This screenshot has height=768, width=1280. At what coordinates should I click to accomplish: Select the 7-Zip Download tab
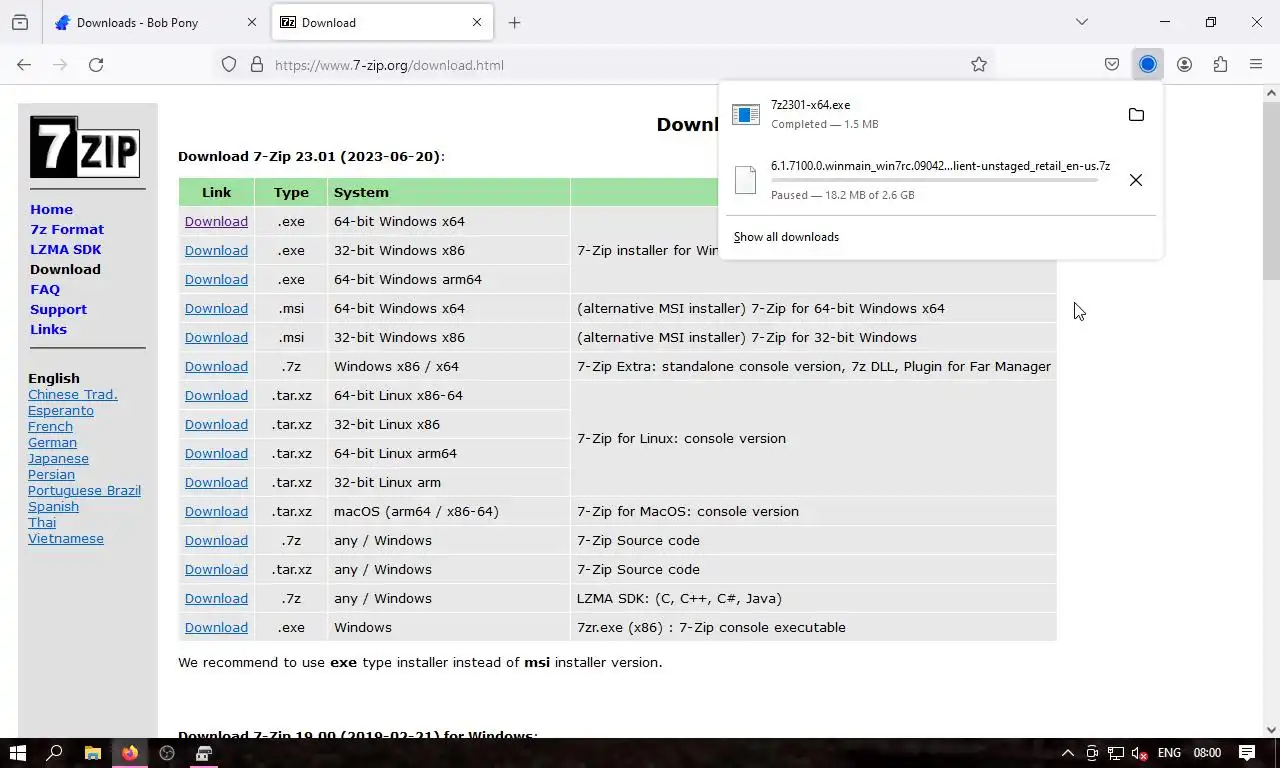click(x=382, y=22)
